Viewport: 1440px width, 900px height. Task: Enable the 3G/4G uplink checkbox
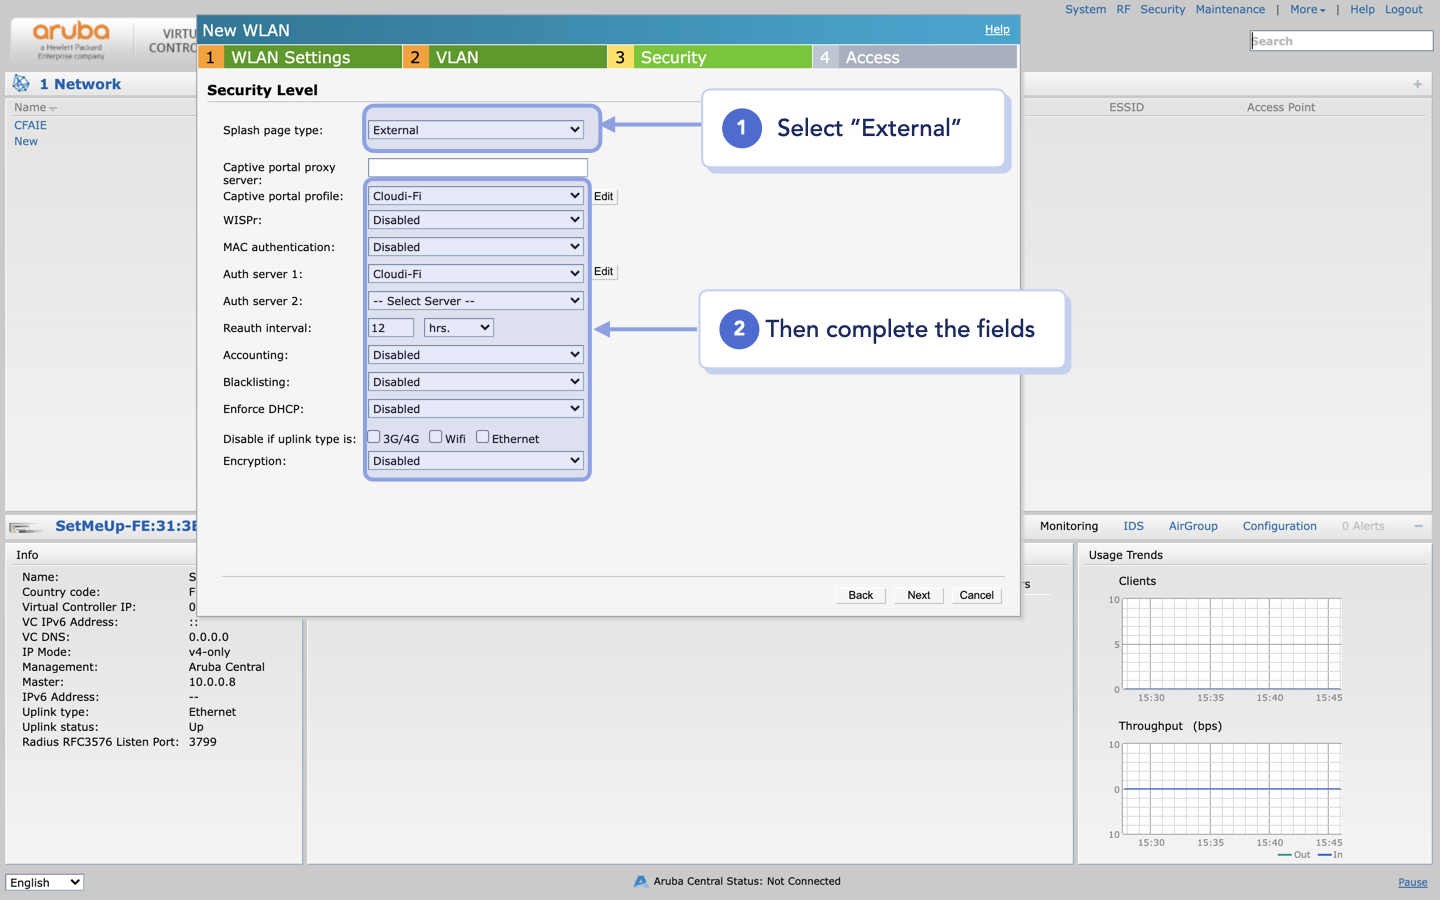373,437
